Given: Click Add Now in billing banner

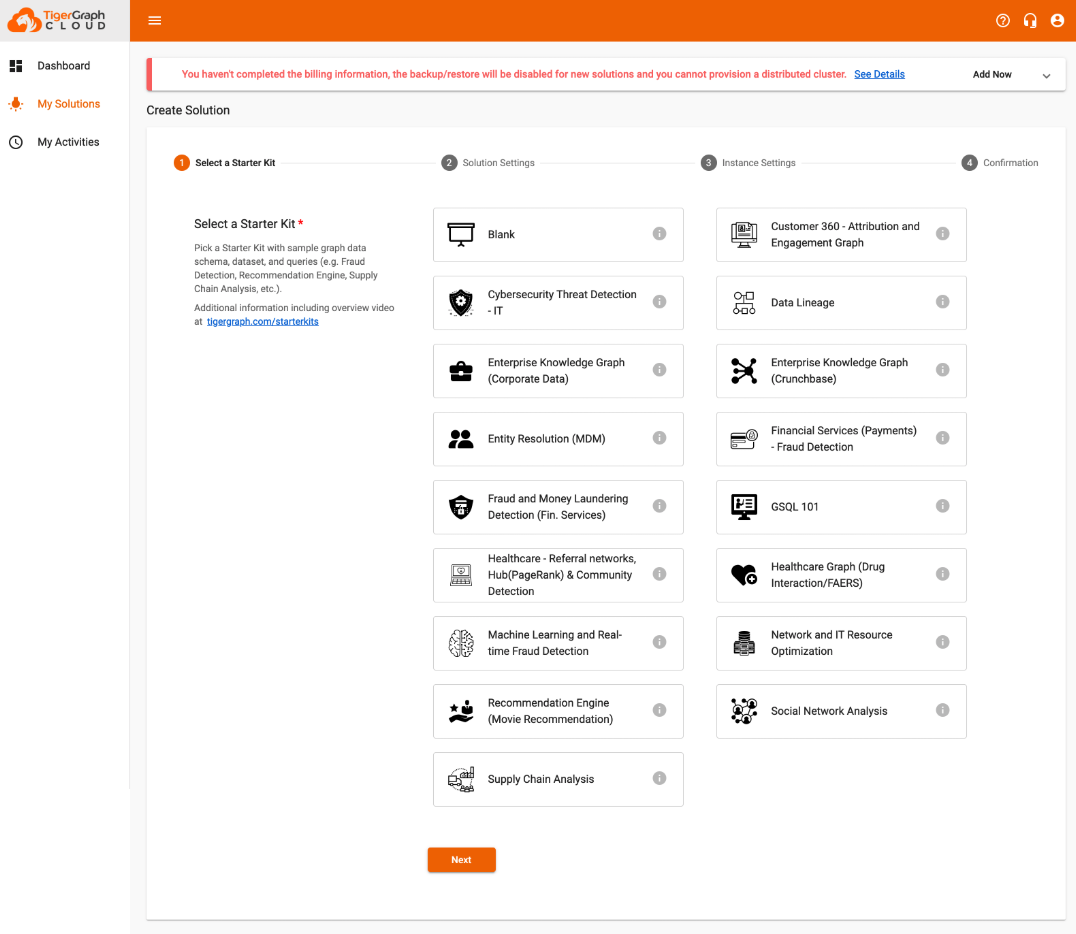Looking at the screenshot, I should 992,74.
